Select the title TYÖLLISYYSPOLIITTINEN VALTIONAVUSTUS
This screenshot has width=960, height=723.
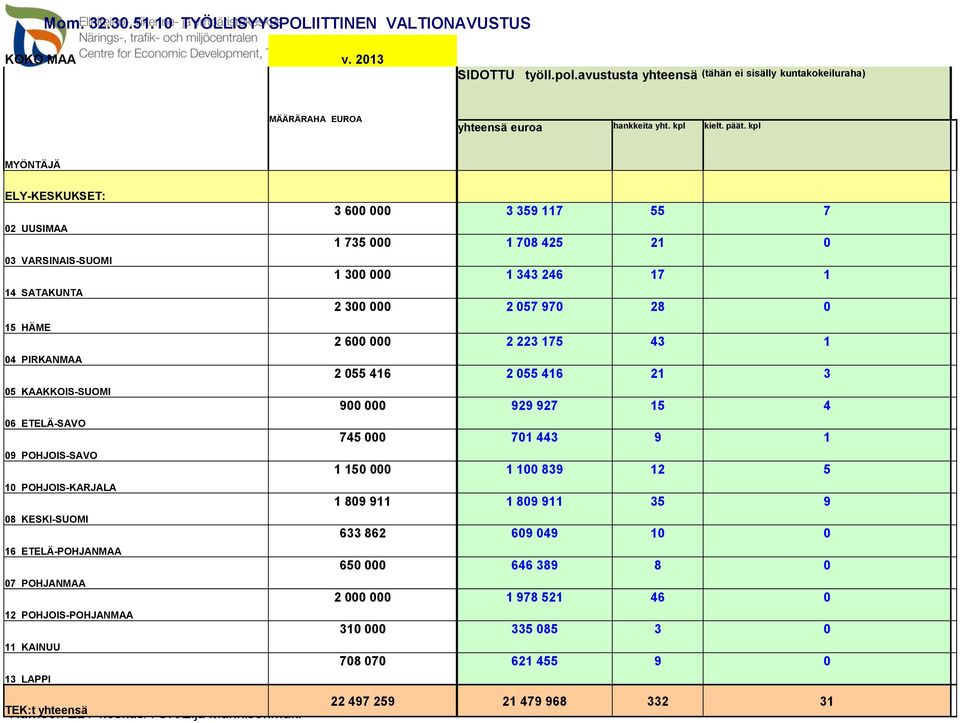(x=356, y=23)
